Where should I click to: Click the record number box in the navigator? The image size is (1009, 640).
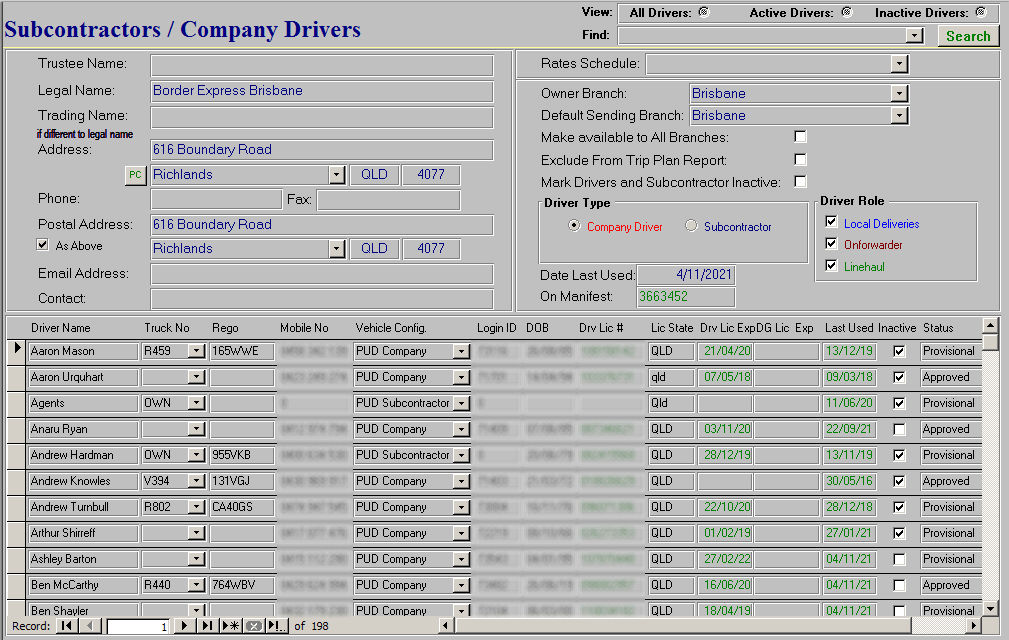click(138, 626)
